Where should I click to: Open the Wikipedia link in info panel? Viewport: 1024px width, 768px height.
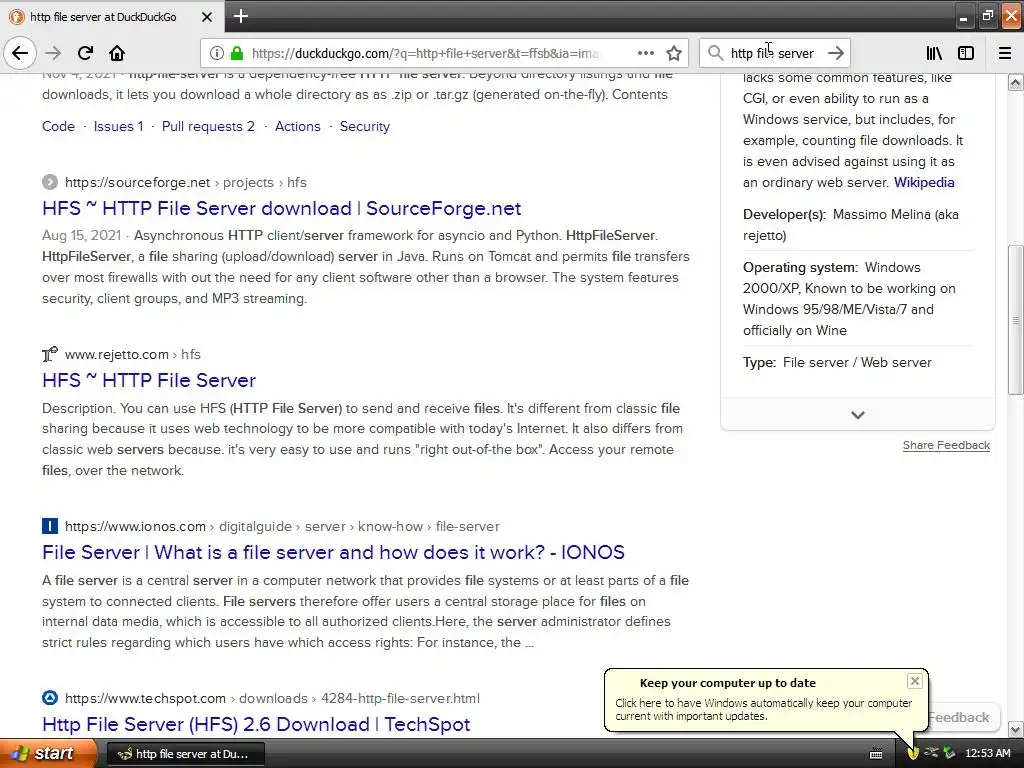[923, 182]
